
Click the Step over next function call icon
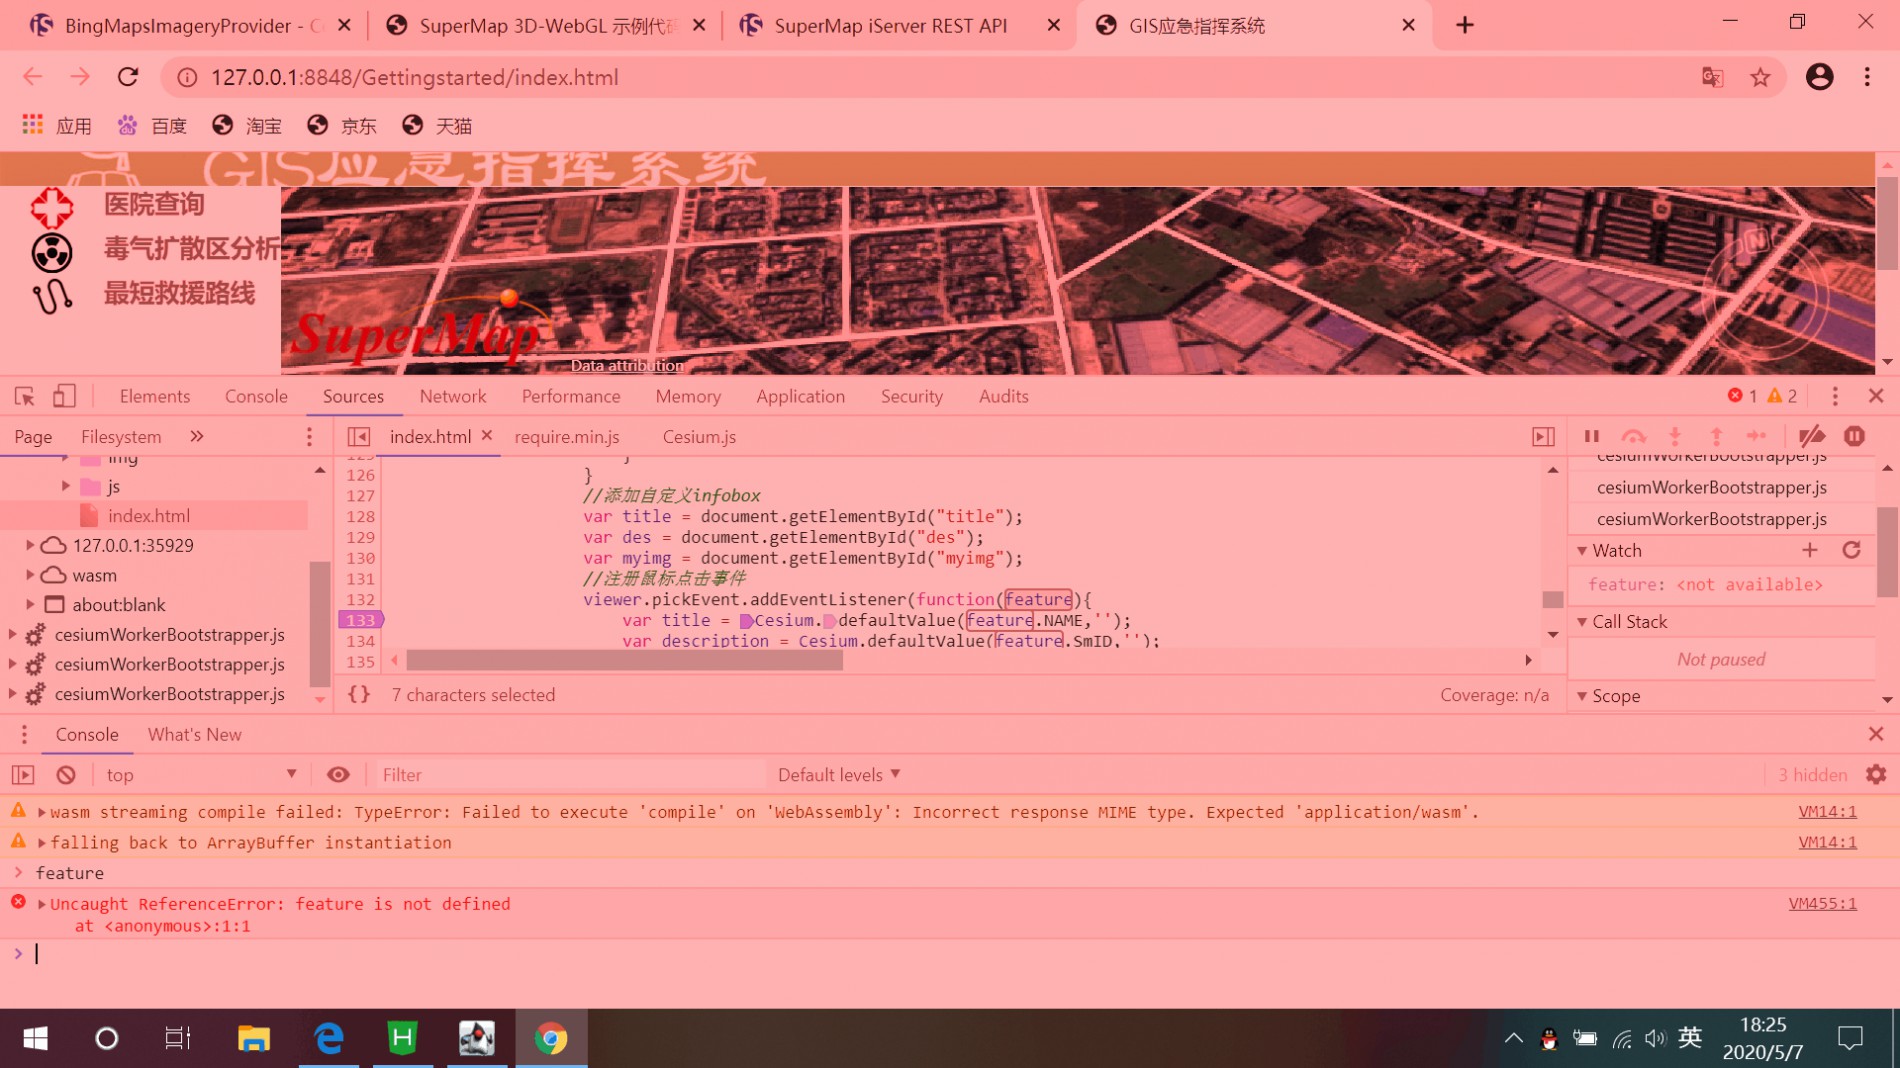pos(1633,437)
